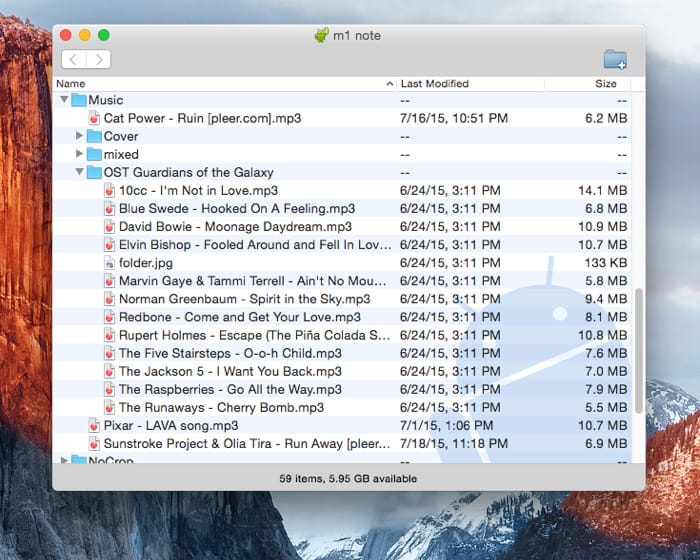Select 'David Bowie - Moonage Daydream.mp3'
Image resolution: width=700 pixels, height=560 pixels.
pyautogui.click(x=235, y=226)
